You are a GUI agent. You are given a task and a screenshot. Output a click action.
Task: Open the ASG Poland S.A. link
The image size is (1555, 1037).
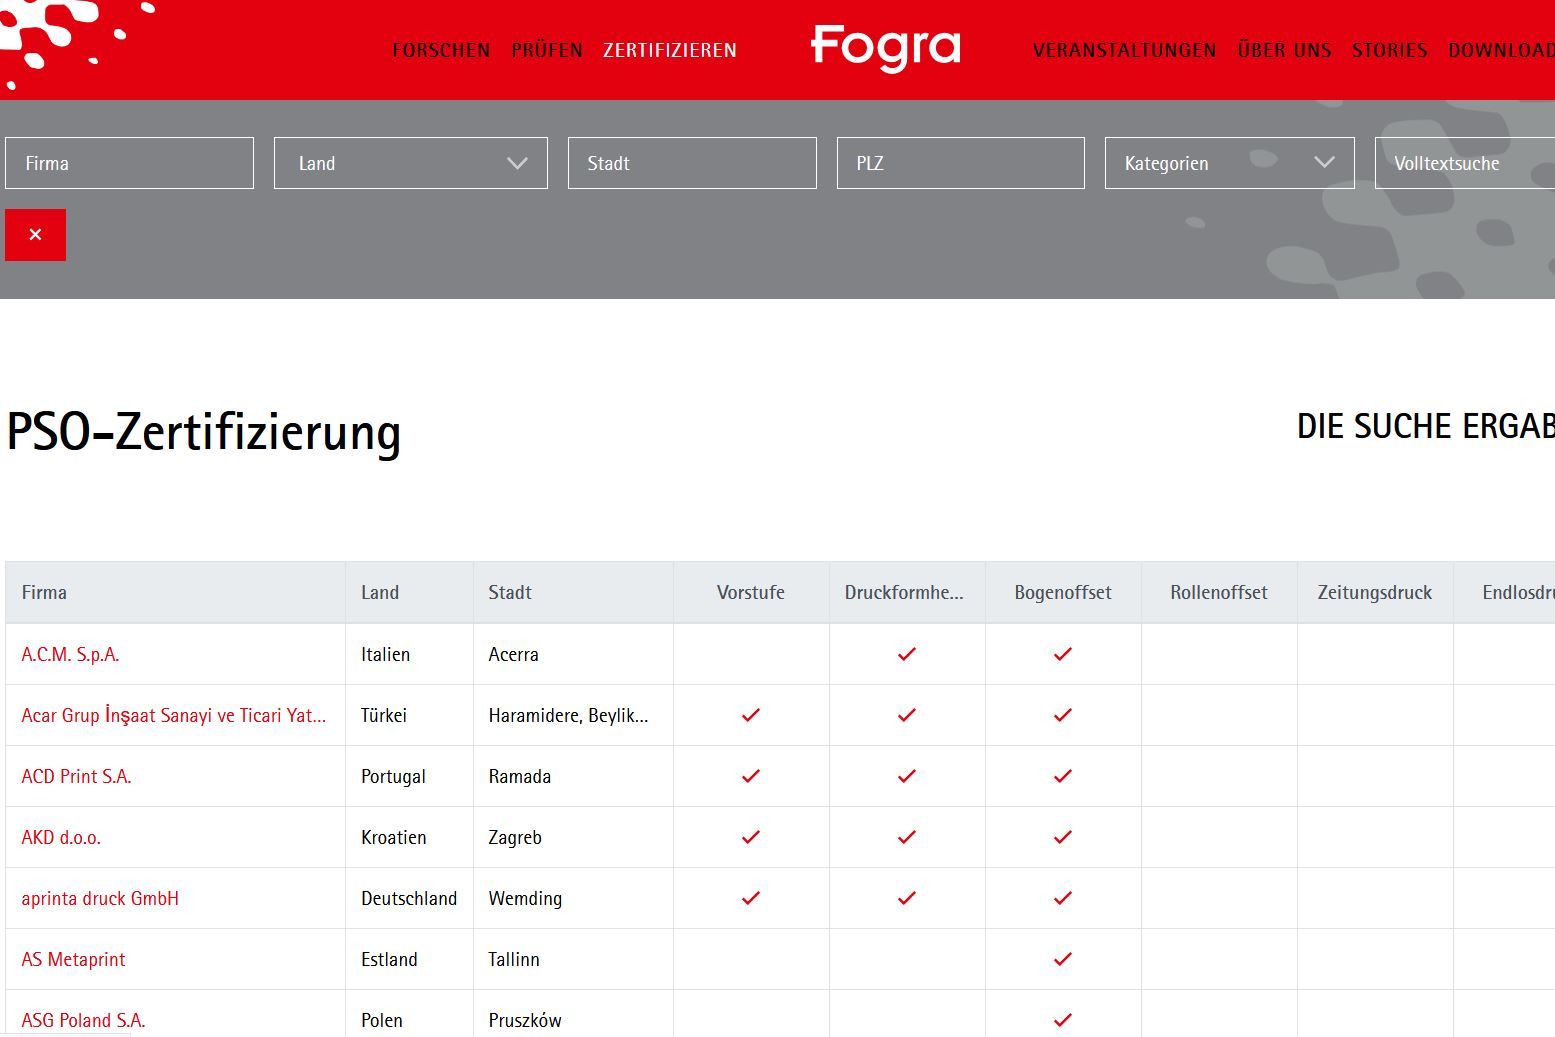[x=83, y=1020]
